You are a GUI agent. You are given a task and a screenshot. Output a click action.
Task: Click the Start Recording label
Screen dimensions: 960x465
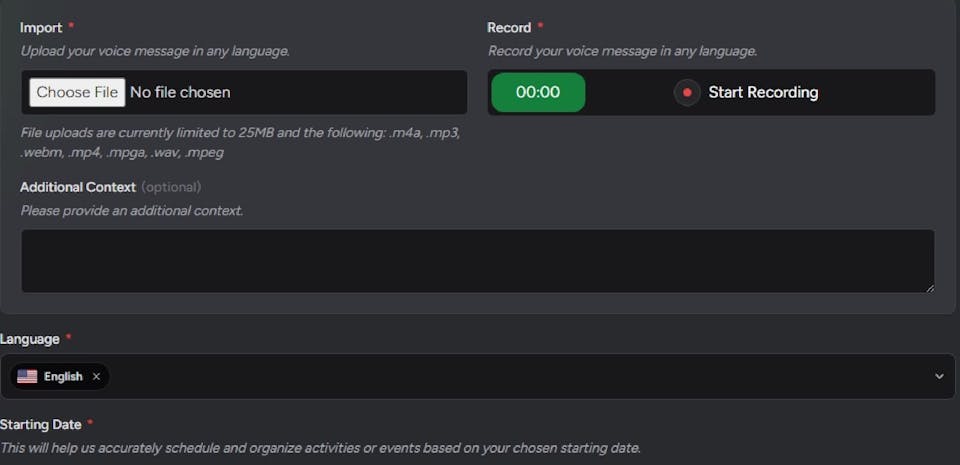click(763, 93)
